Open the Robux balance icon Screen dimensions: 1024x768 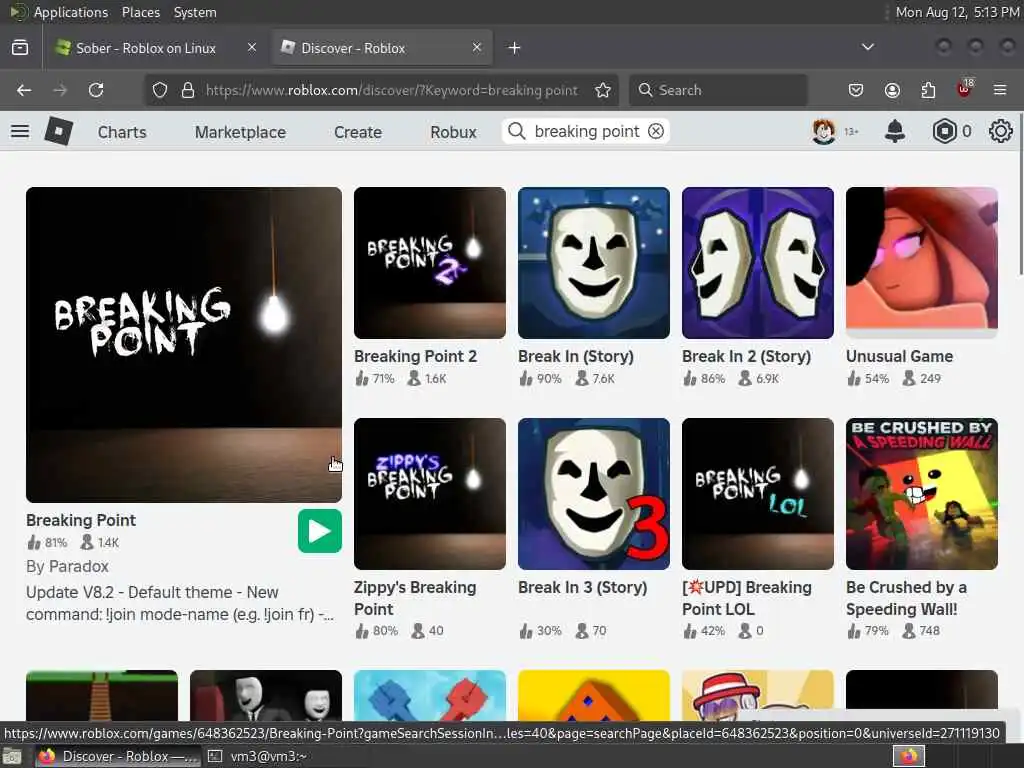pyautogui.click(x=944, y=131)
